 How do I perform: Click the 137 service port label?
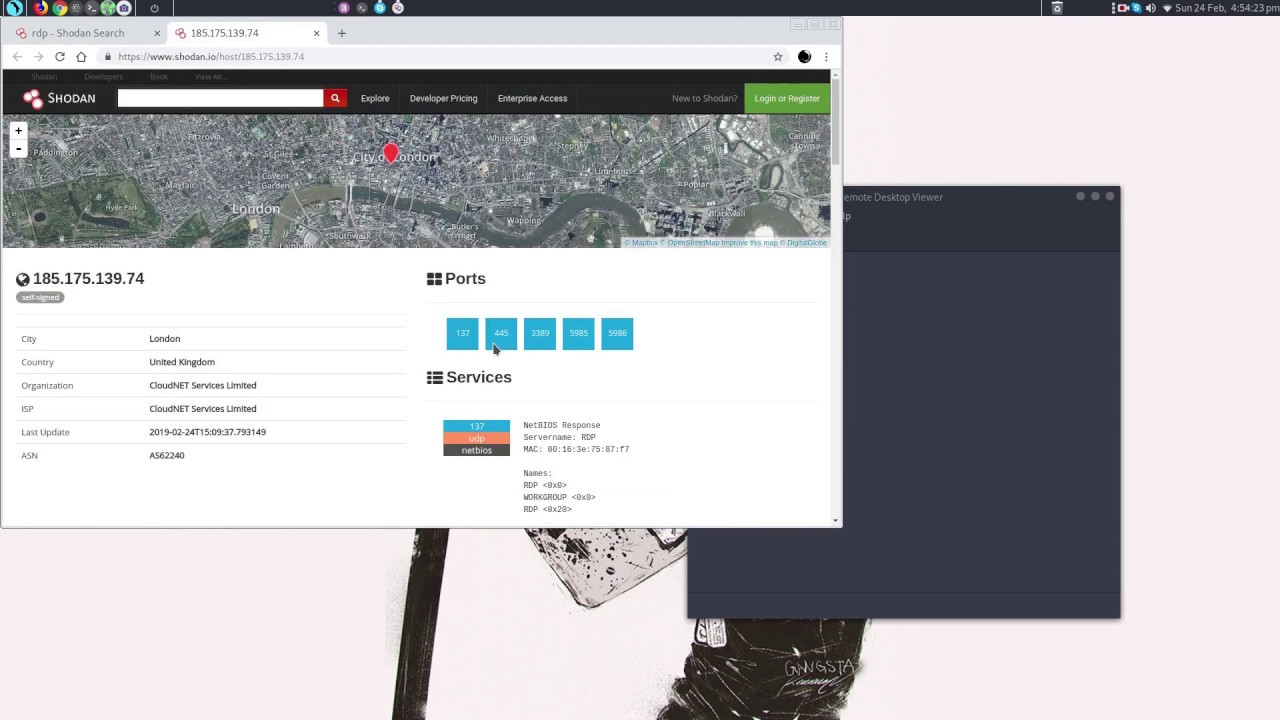coord(476,426)
